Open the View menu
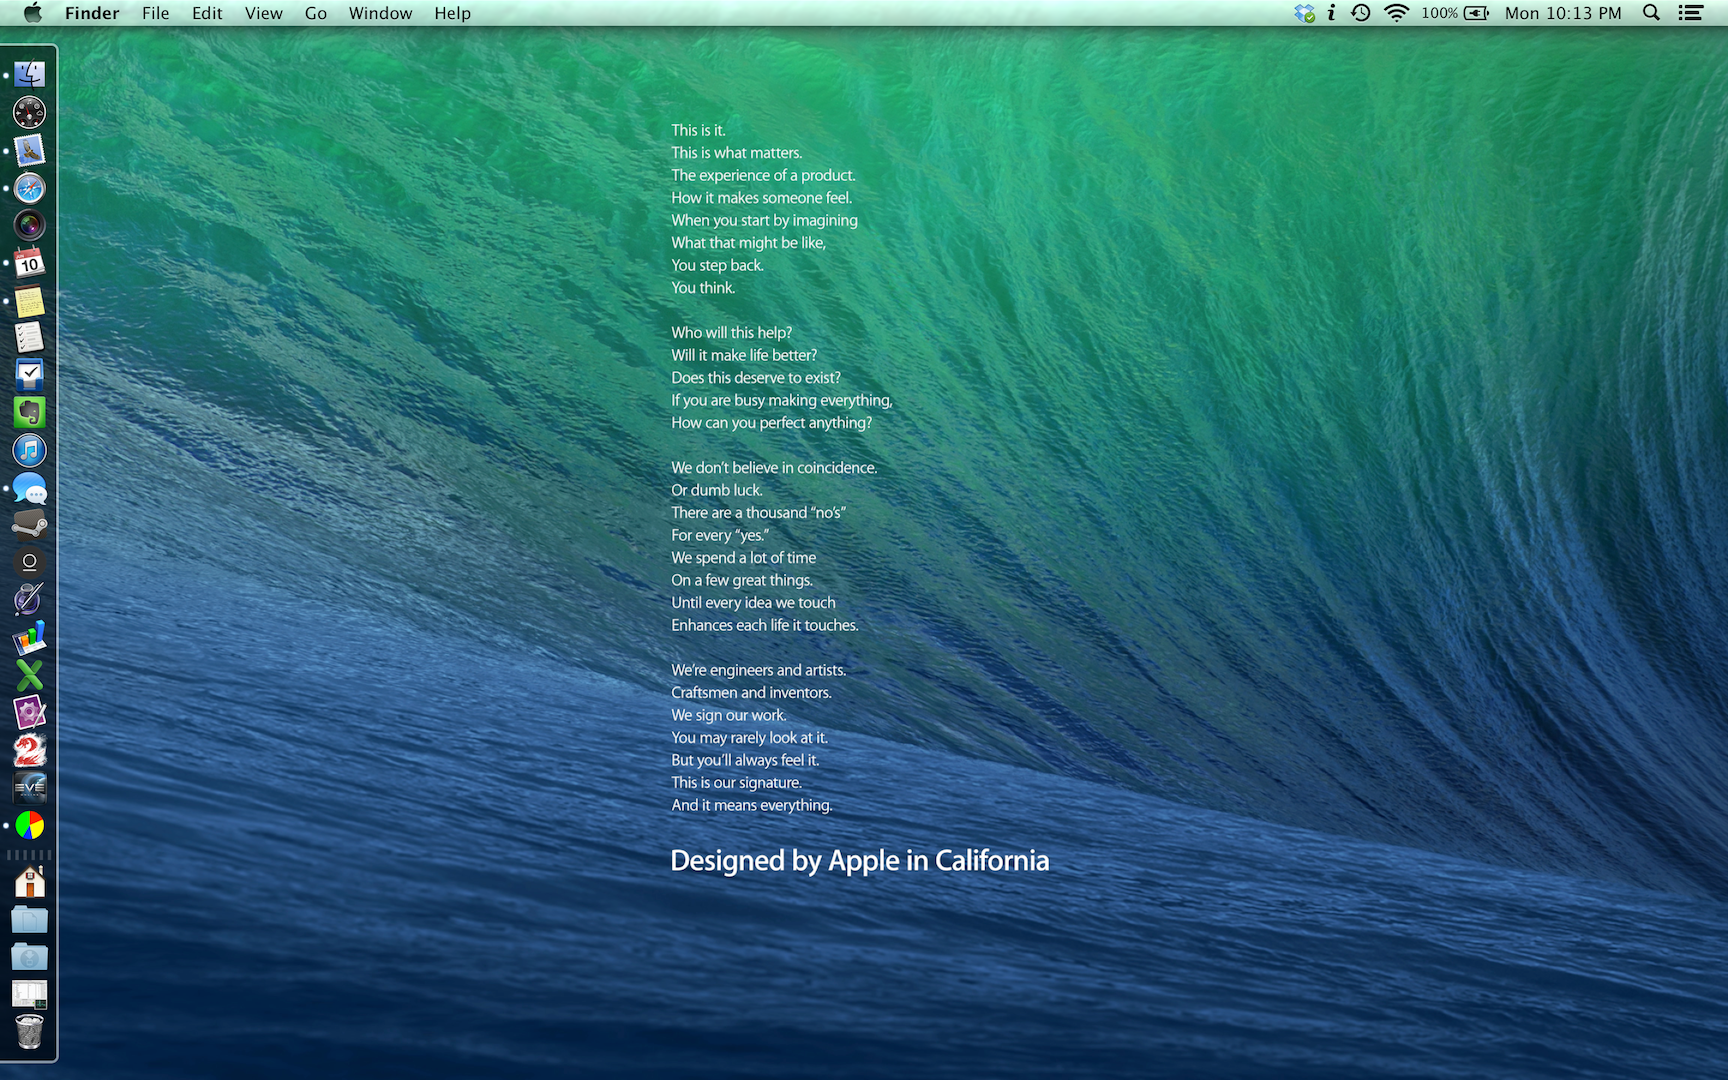 (264, 13)
